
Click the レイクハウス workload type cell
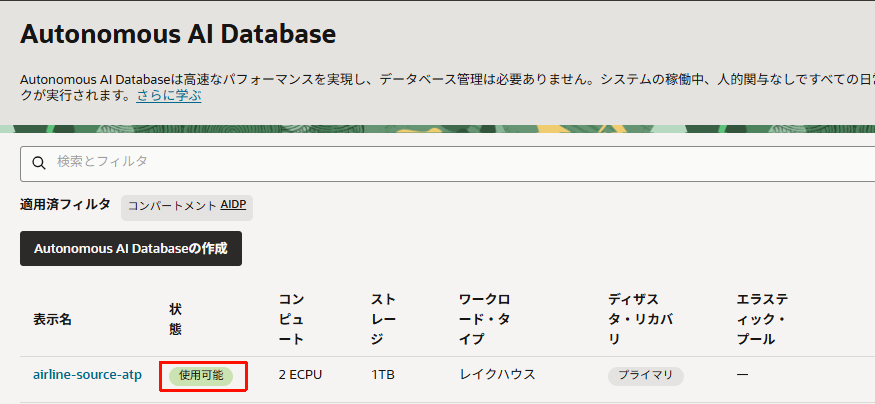497,374
